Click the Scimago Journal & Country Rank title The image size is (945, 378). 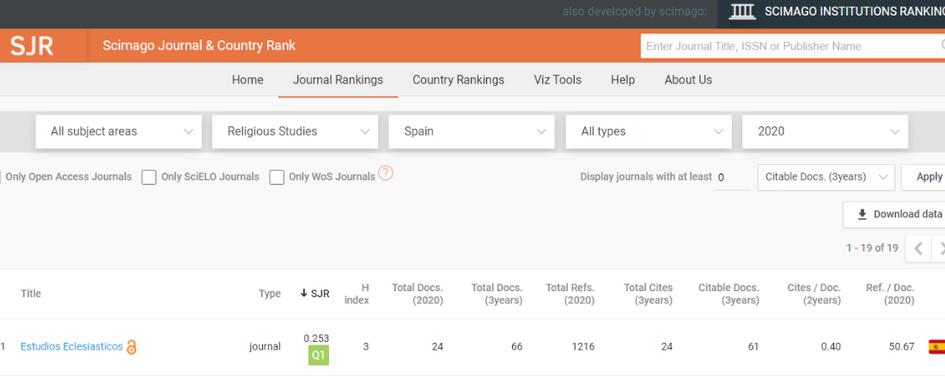tap(199, 46)
